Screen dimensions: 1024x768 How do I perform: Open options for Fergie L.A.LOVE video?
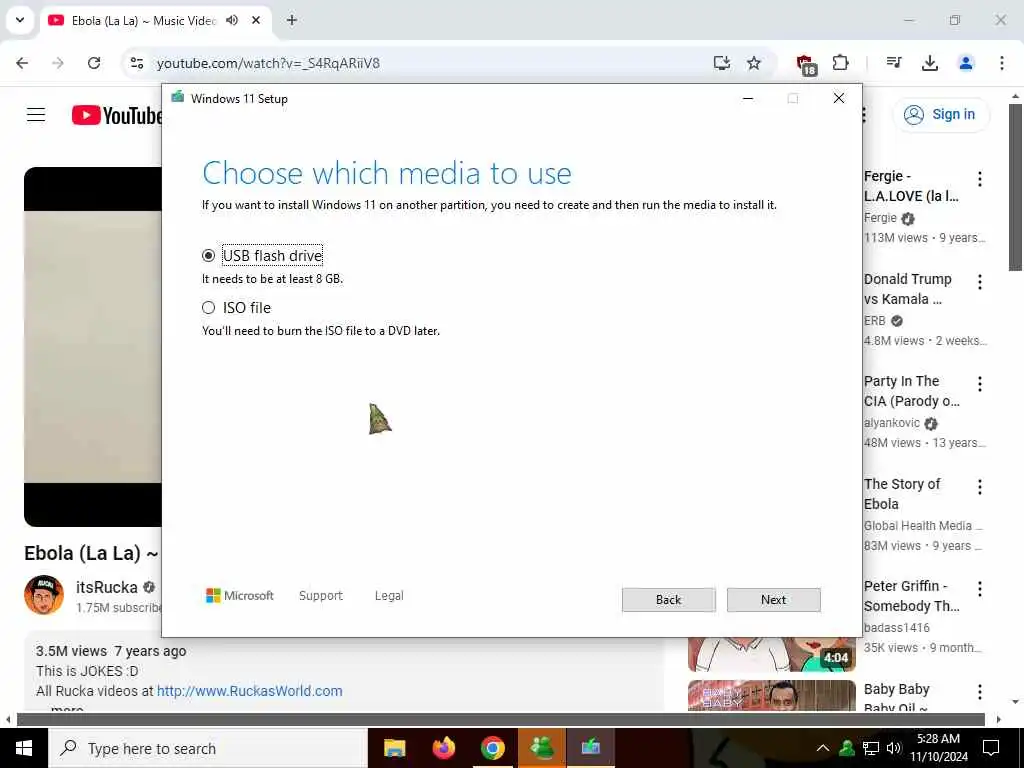[x=980, y=179]
